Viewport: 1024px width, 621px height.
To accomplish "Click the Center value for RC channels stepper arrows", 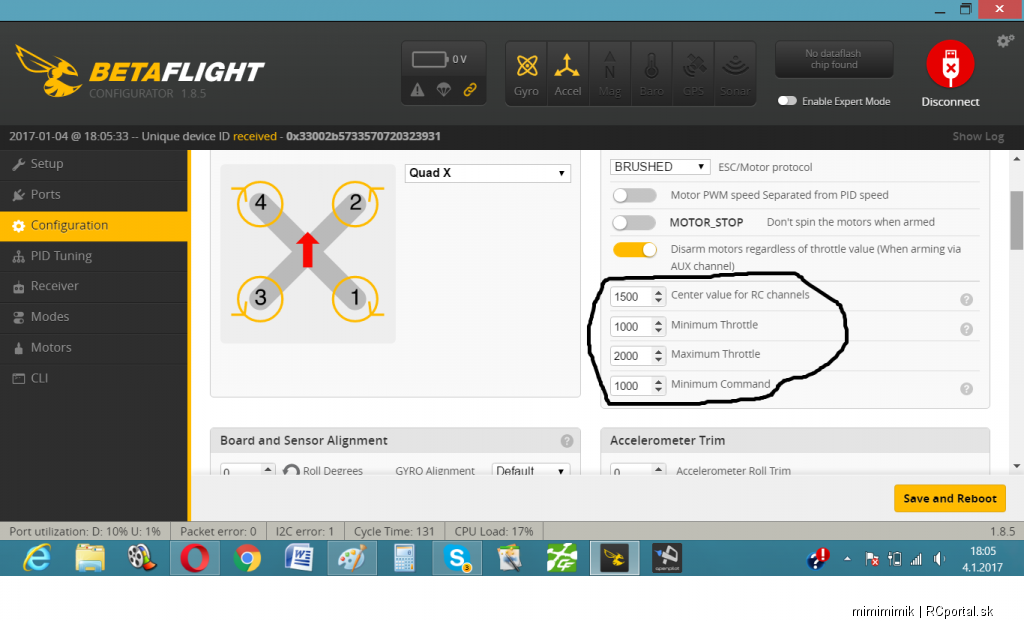I will (x=658, y=296).
